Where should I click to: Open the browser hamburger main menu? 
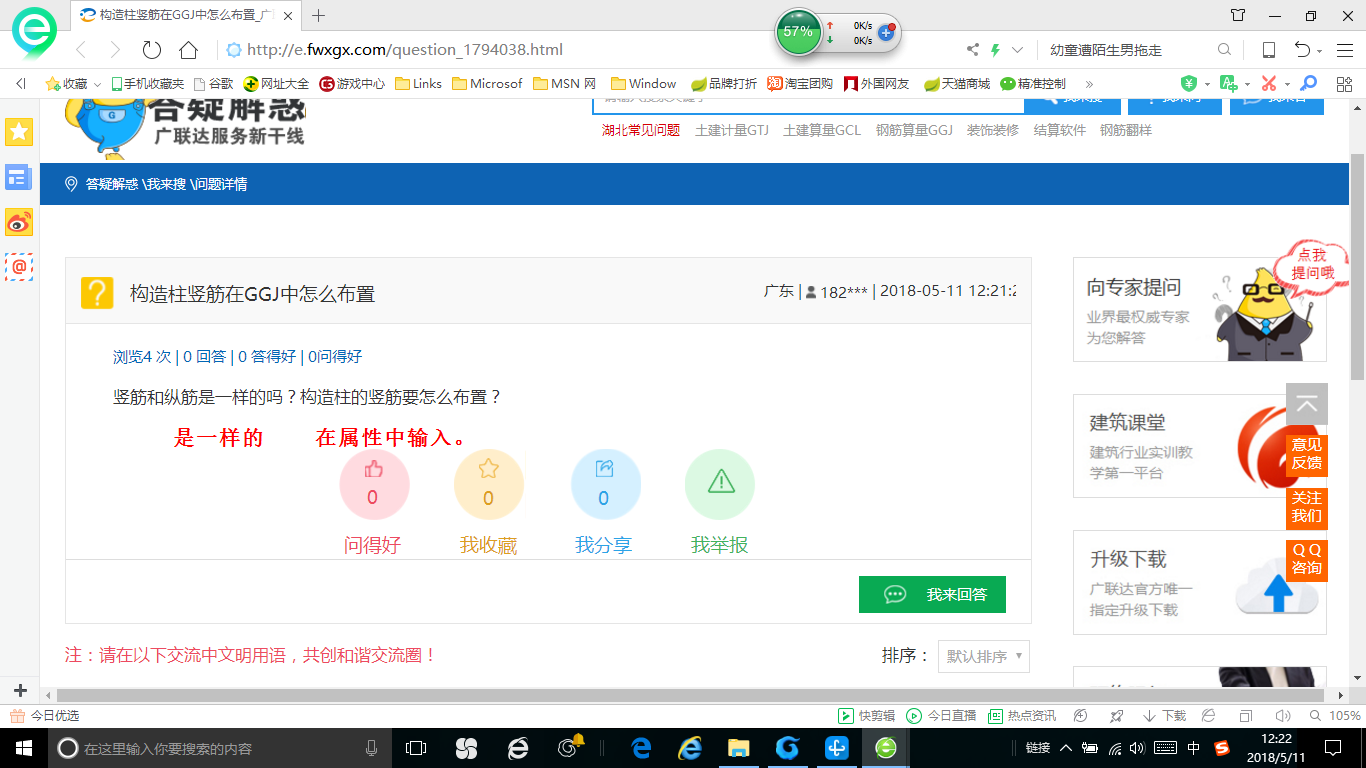[1344, 50]
